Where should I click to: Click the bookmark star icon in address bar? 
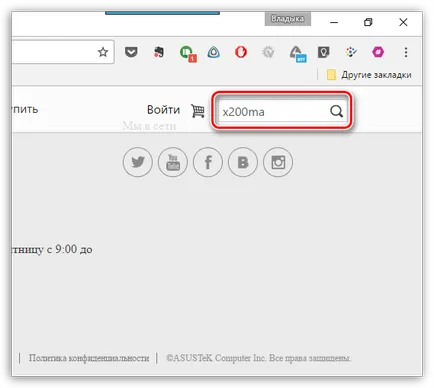(103, 52)
